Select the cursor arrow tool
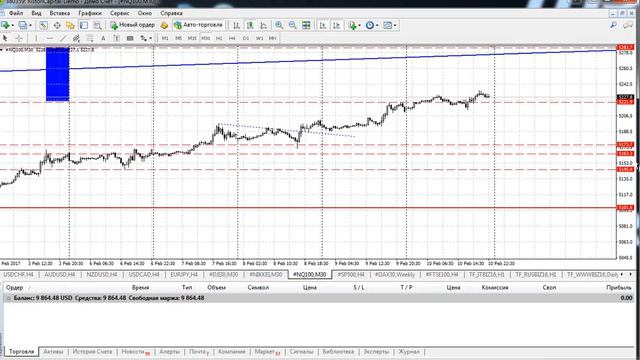Screen dimensions: 640x360 point(5,38)
